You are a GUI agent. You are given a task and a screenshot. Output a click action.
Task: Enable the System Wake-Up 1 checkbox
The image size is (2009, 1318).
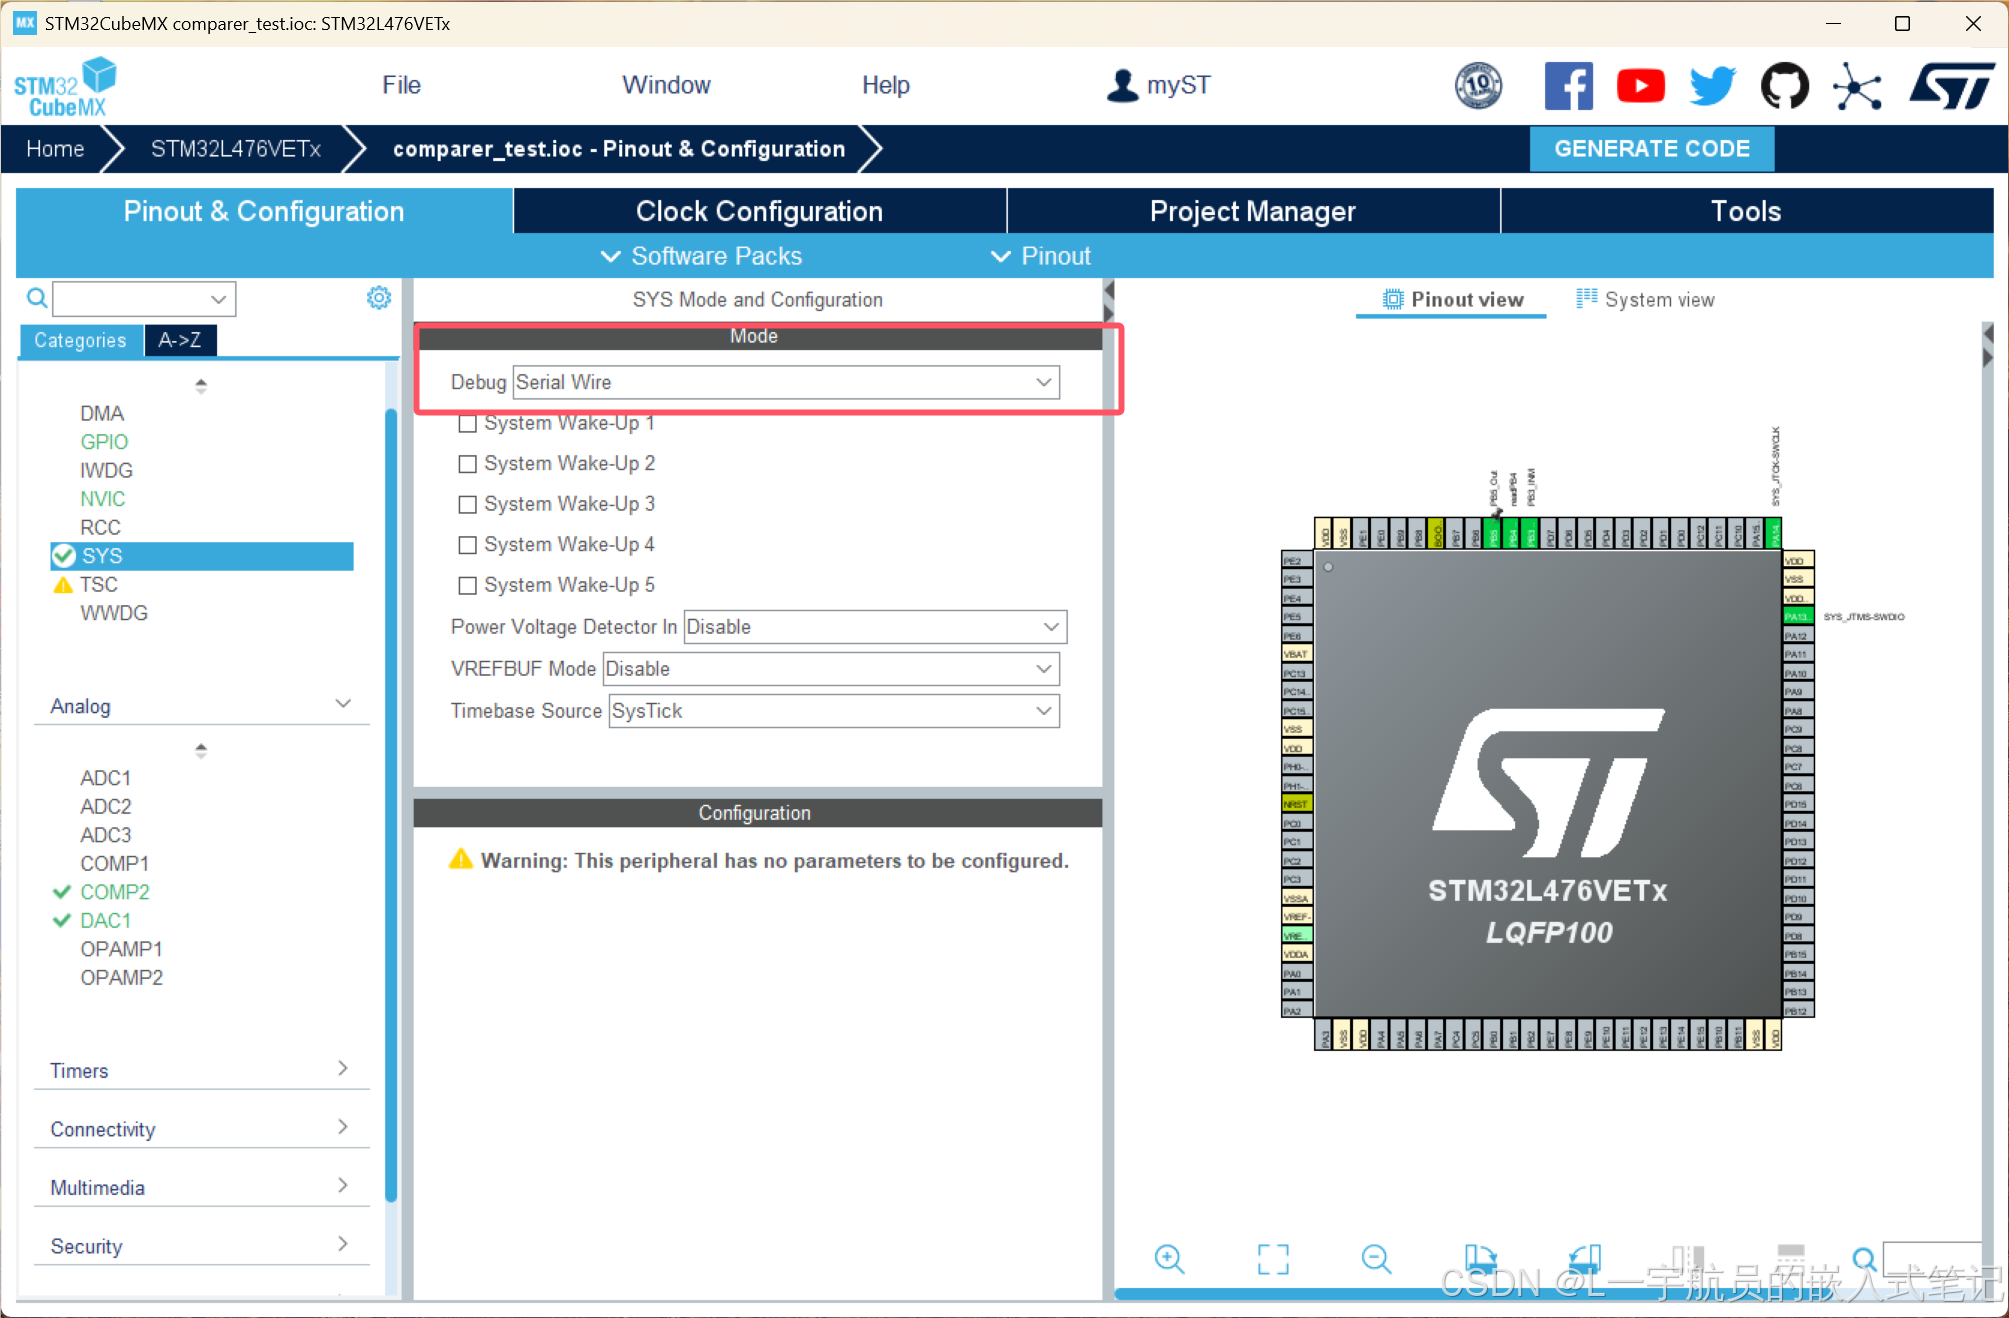pyautogui.click(x=467, y=423)
